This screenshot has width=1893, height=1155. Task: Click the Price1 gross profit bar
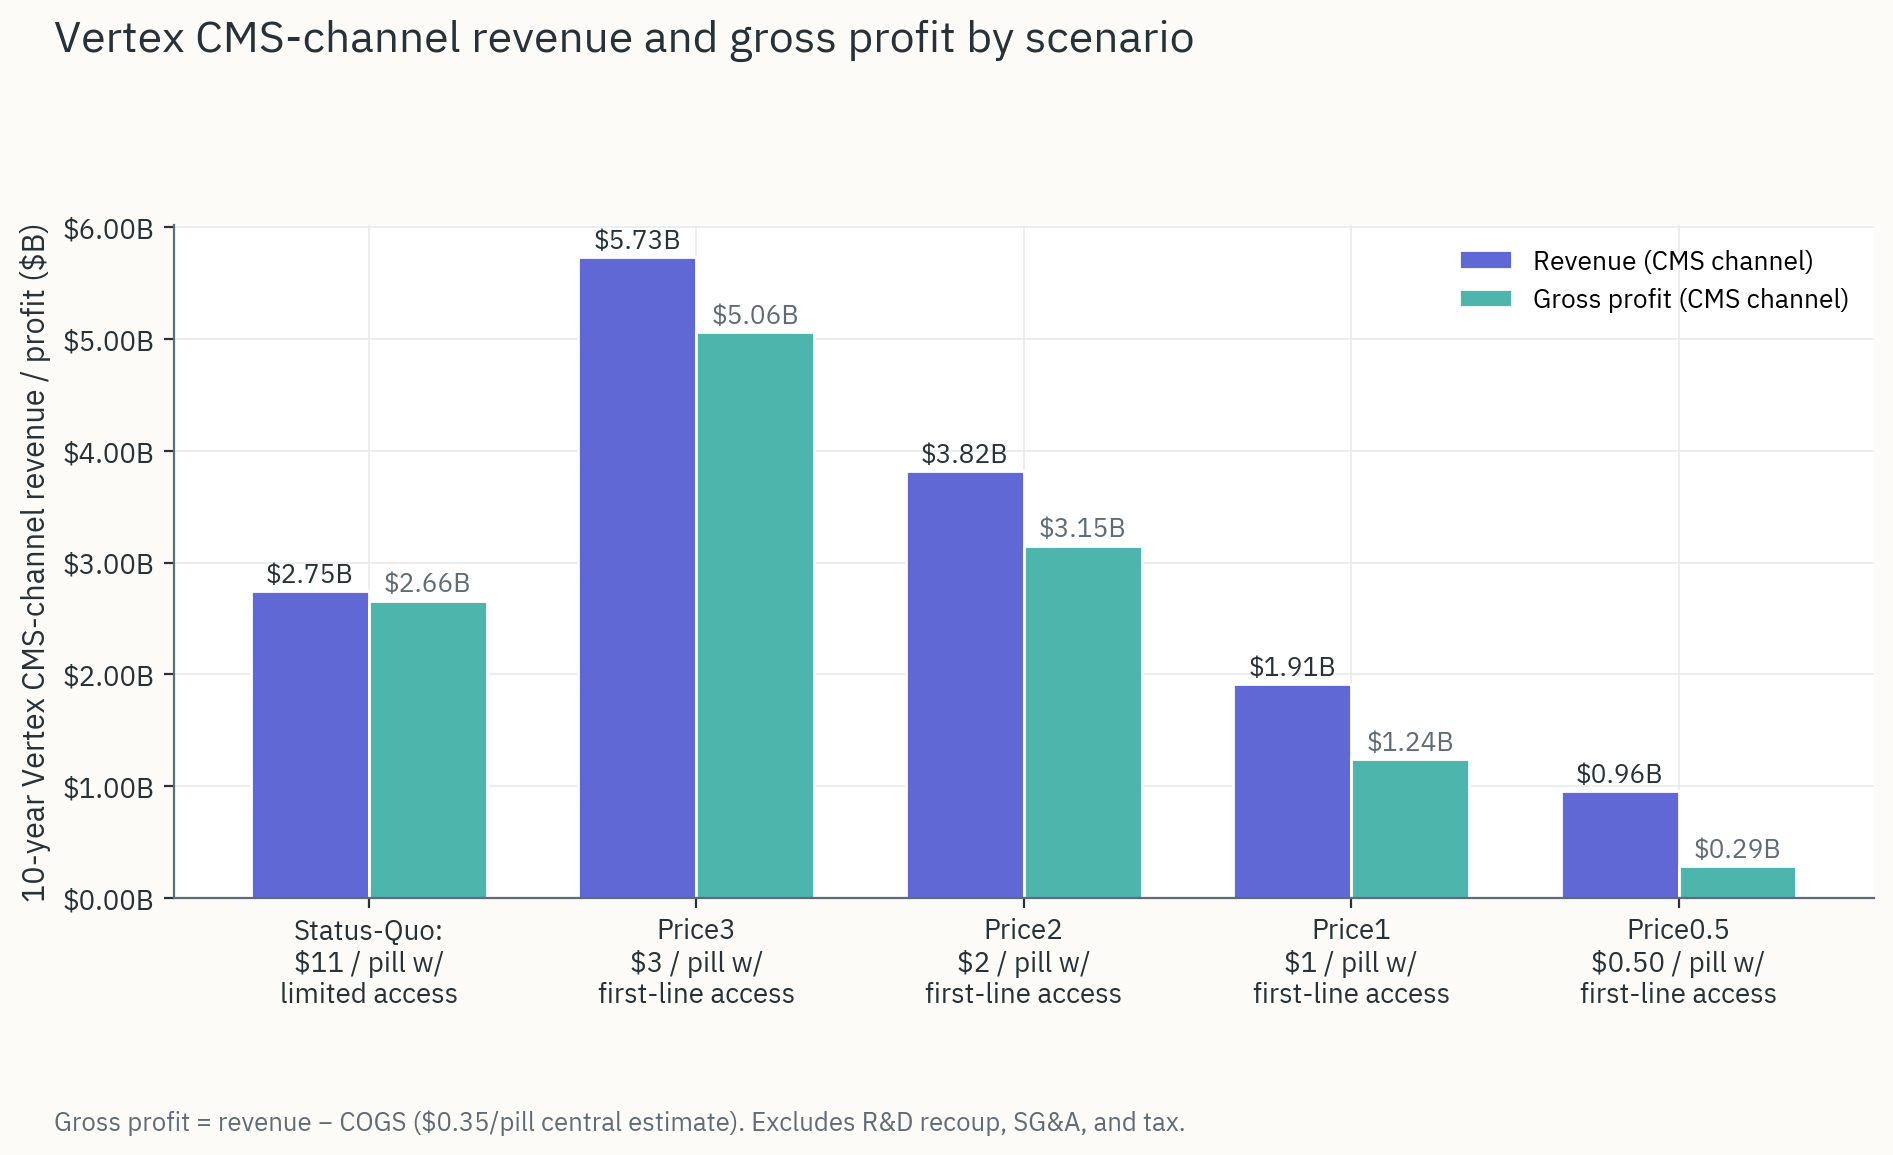(x=1410, y=830)
